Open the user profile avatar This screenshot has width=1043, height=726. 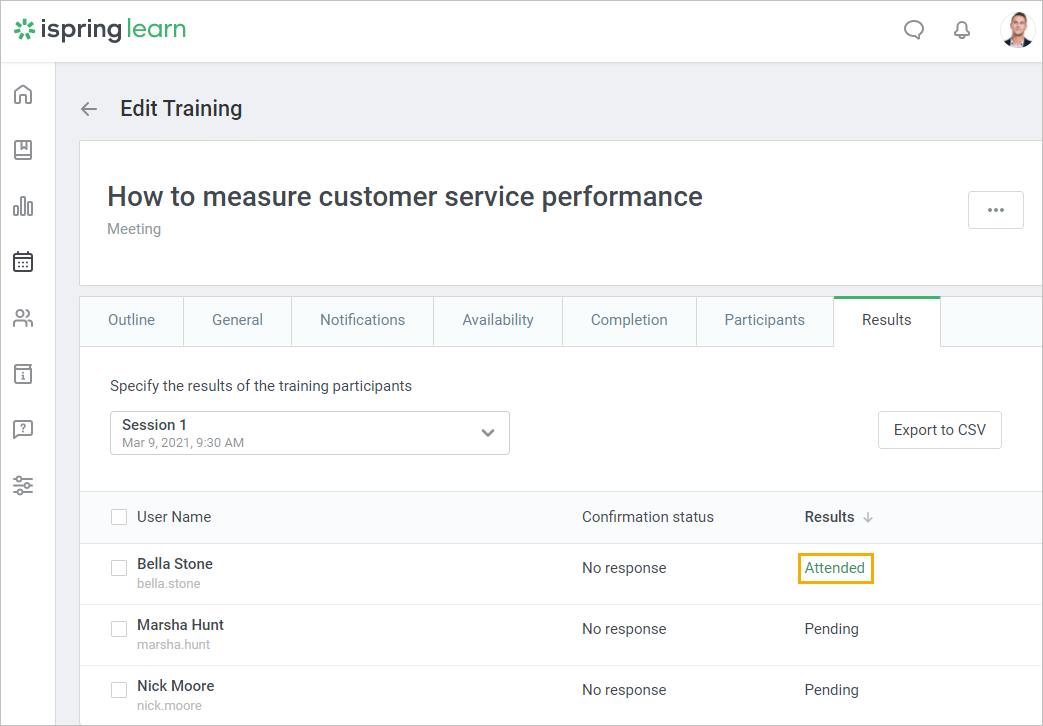pyautogui.click(x=1017, y=30)
